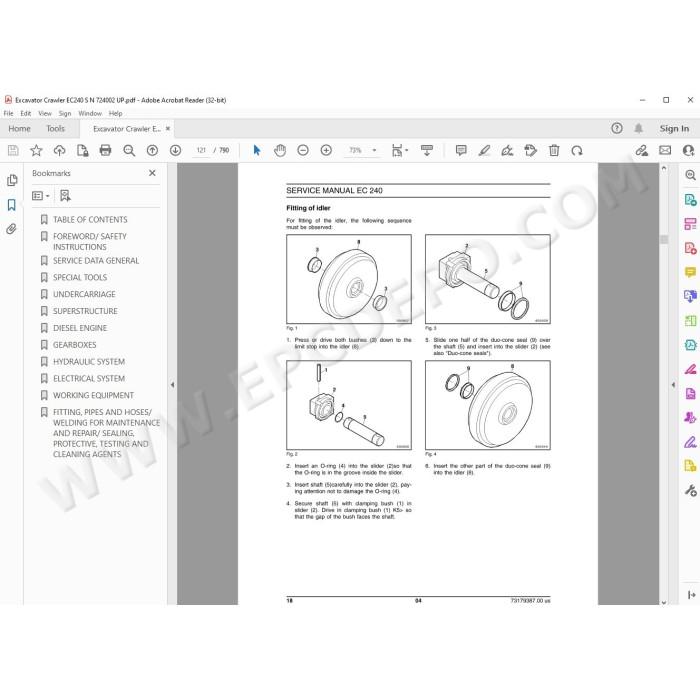Open the Export PDF tool in right pane

click(x=690, y=200)
